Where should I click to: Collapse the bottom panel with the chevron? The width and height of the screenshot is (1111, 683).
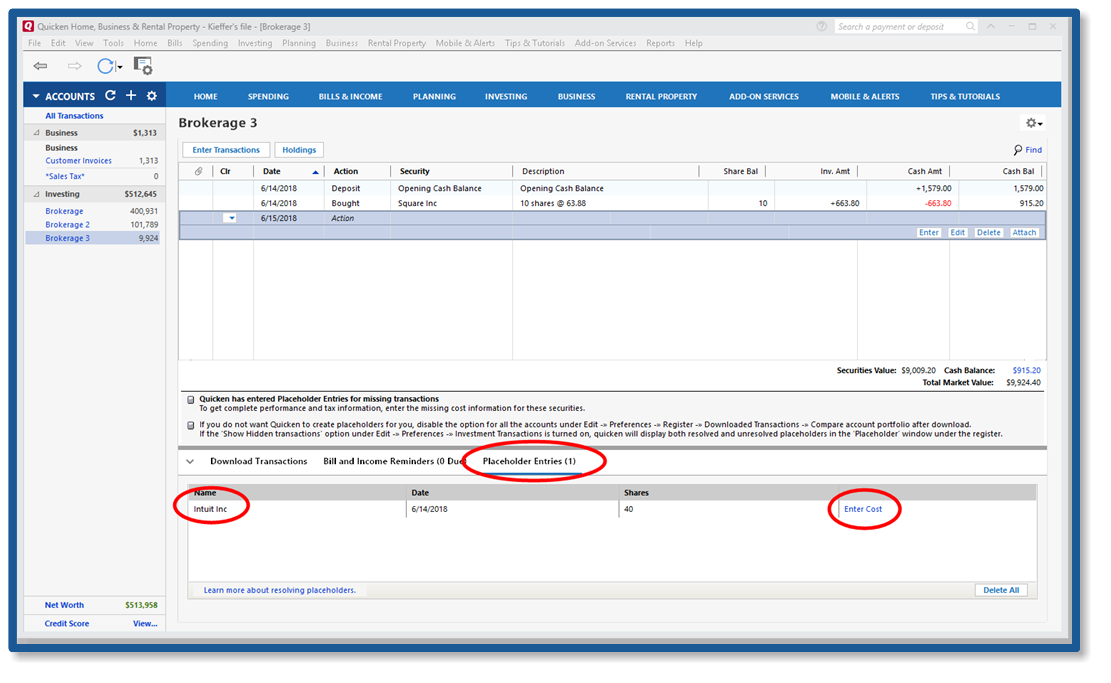(190, 461)
